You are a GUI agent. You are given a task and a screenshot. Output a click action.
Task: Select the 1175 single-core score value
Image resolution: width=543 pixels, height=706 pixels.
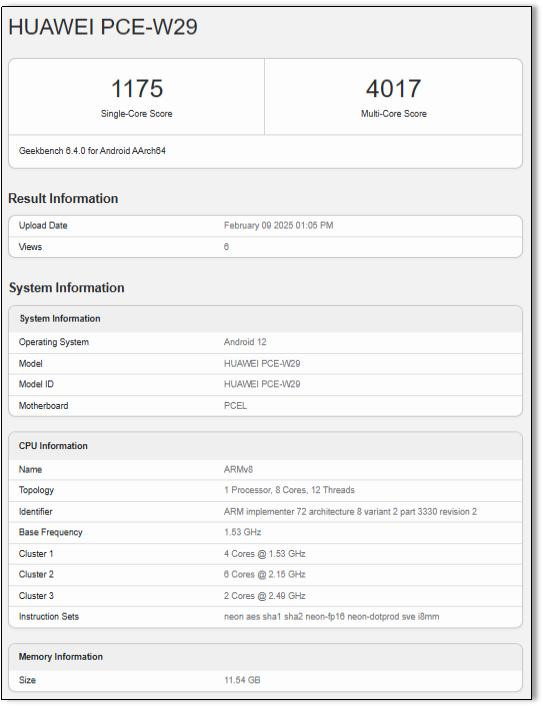click(x=137, y=88)
